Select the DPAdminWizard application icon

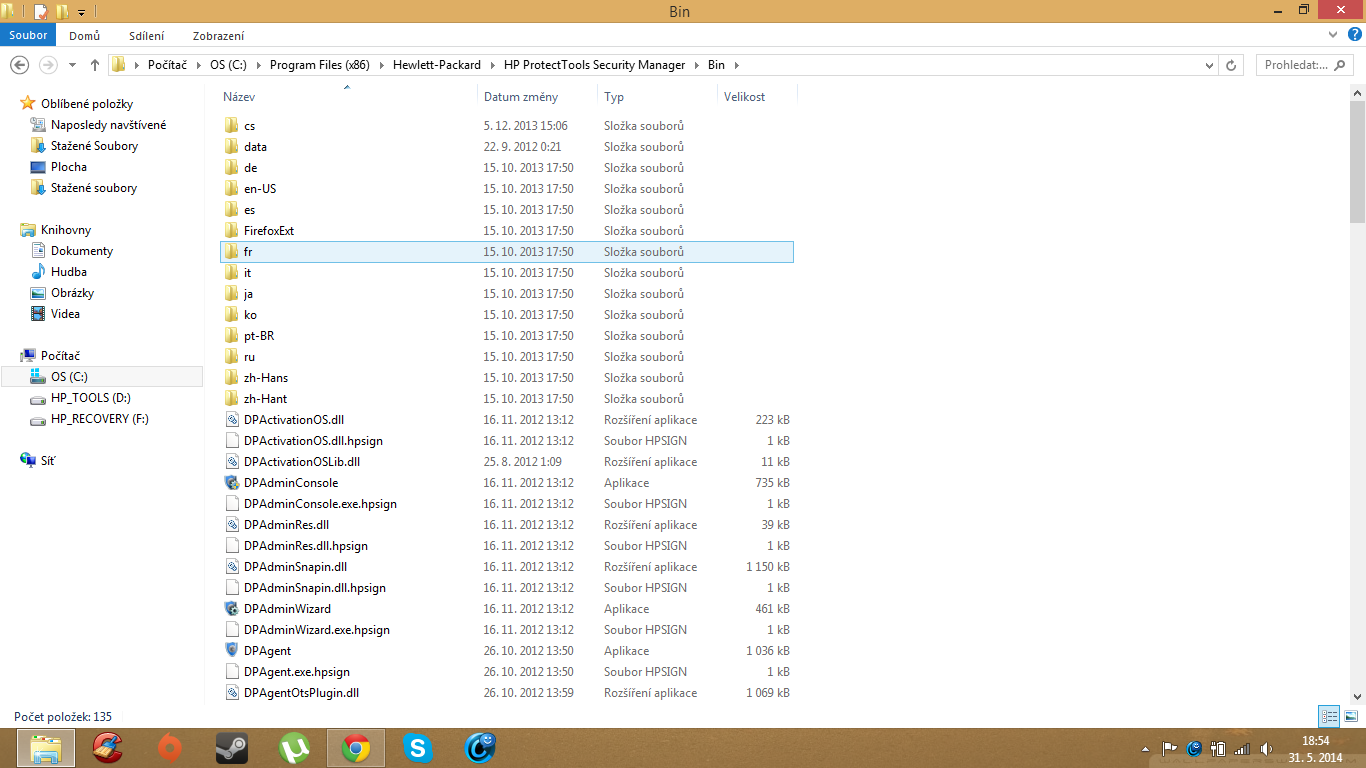[232, 609]
